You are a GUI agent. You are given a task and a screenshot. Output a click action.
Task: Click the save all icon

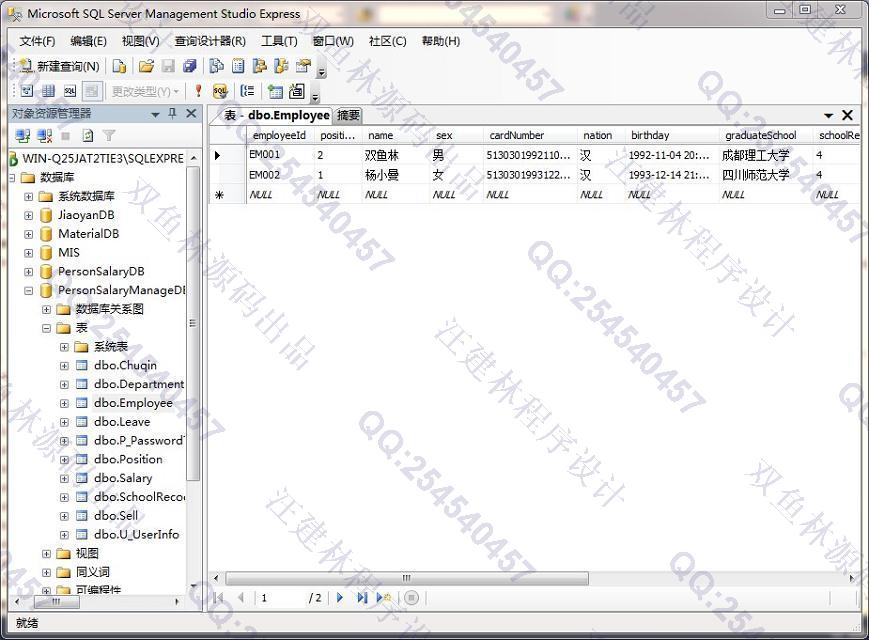pyautogui.click(x=190, y=66)
